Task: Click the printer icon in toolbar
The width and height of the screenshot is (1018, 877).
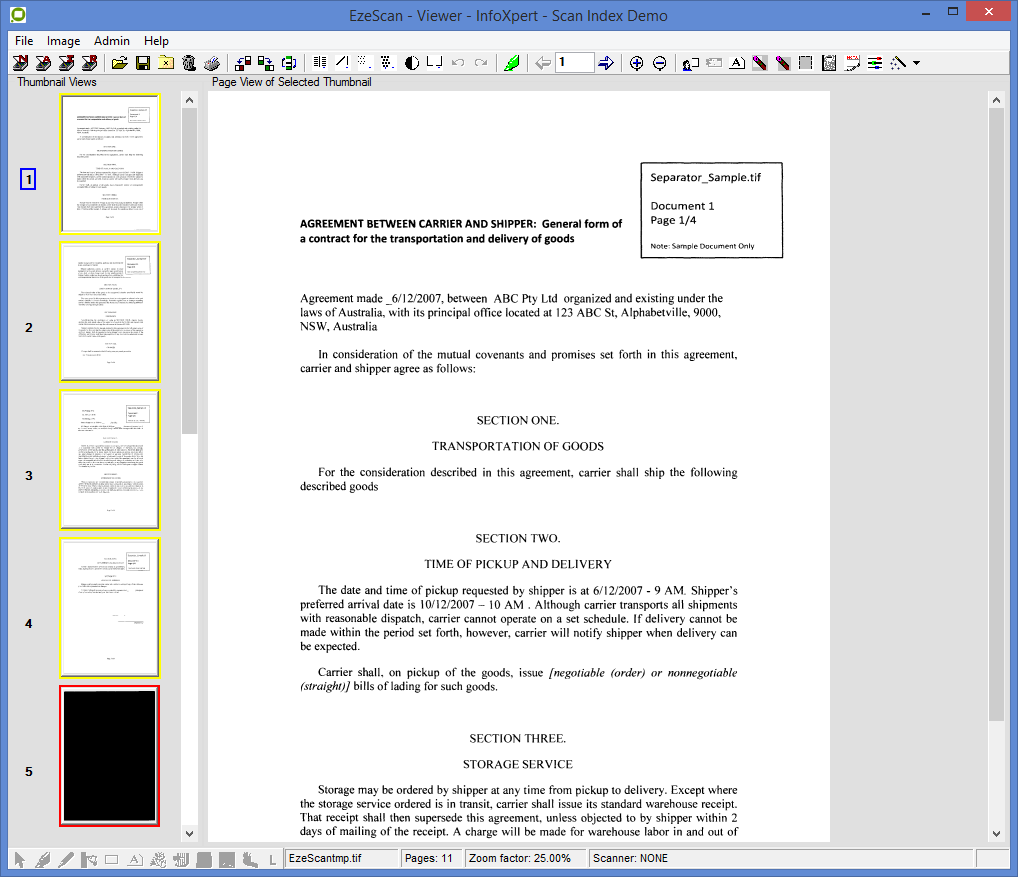Action: pos(211,63)
